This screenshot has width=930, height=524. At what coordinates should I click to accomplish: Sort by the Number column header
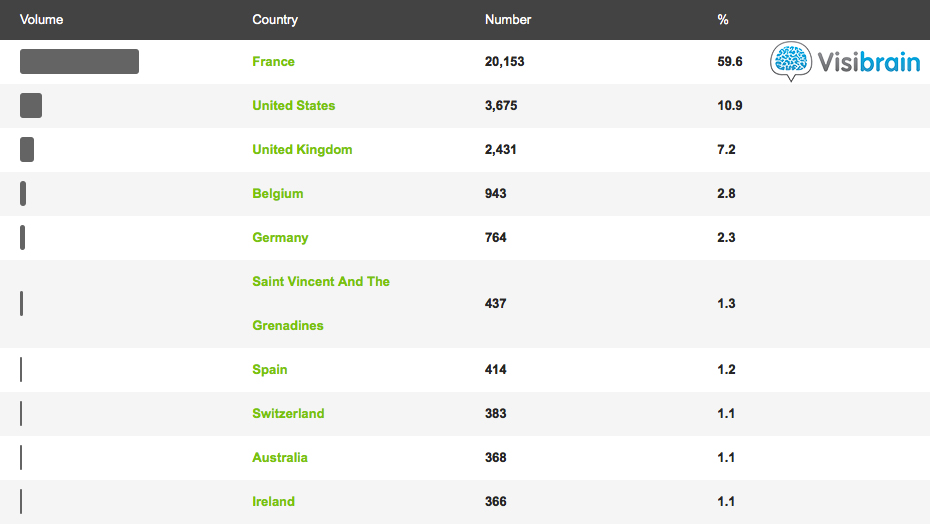pyautogui.click(x=508, y=20)
